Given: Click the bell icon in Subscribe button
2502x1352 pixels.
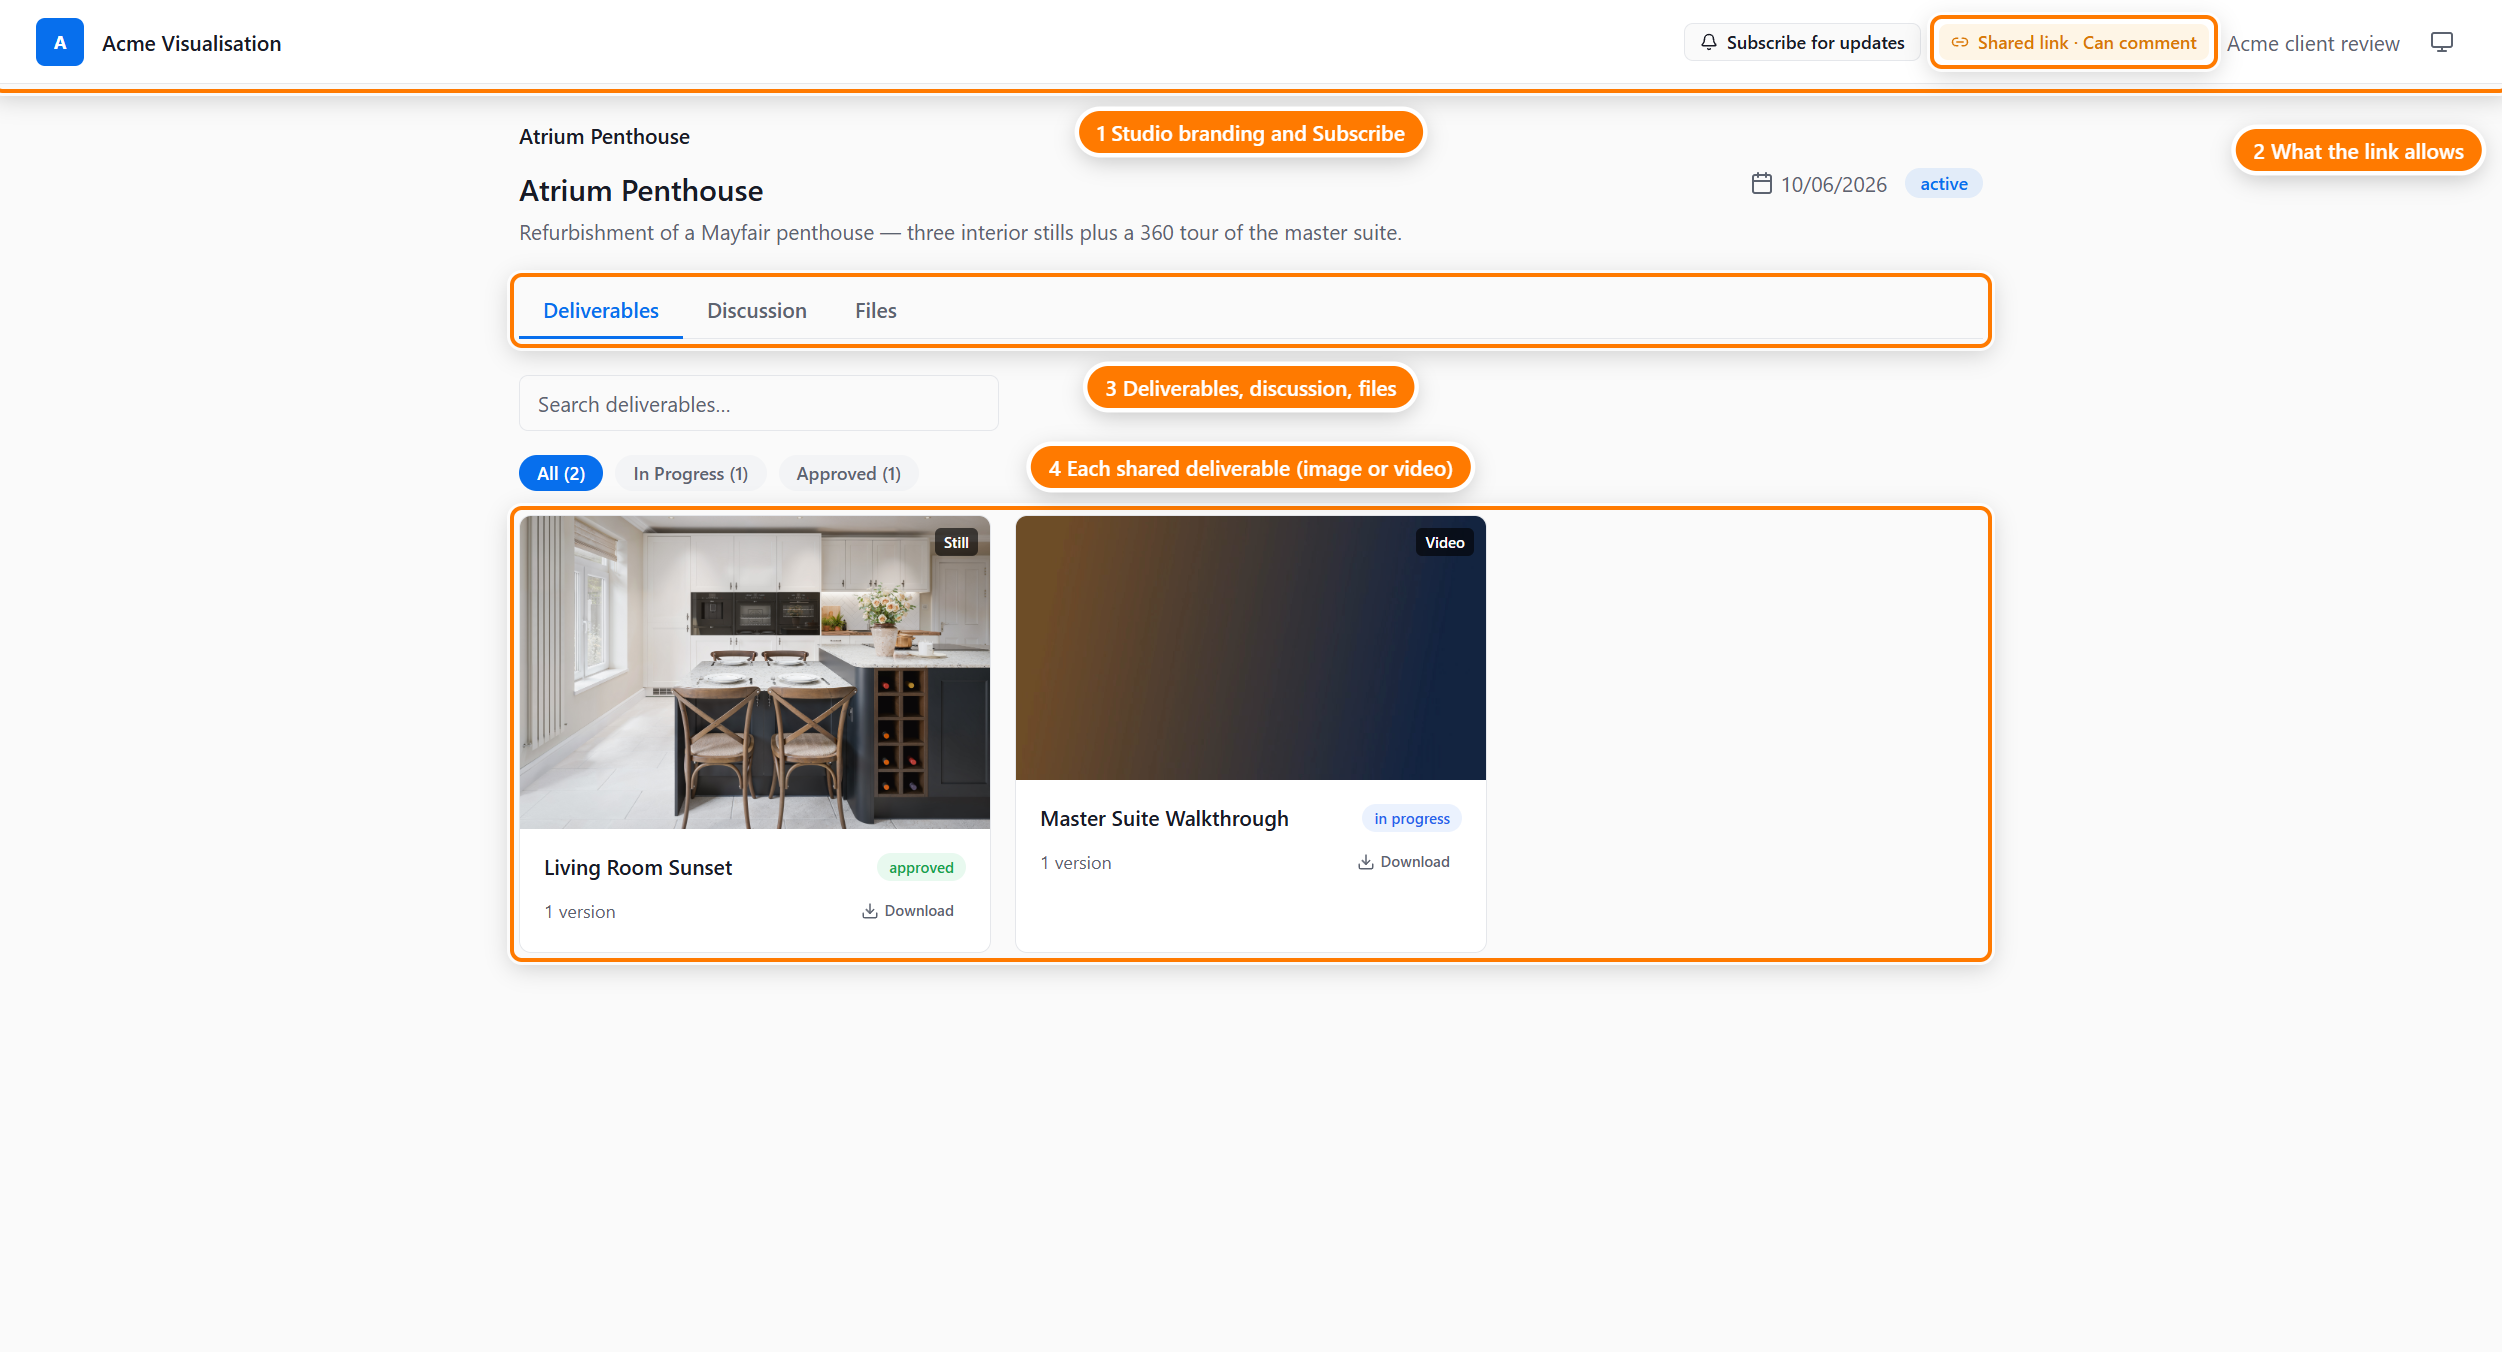Looking at the screenshot, I should click(1708, 42).
